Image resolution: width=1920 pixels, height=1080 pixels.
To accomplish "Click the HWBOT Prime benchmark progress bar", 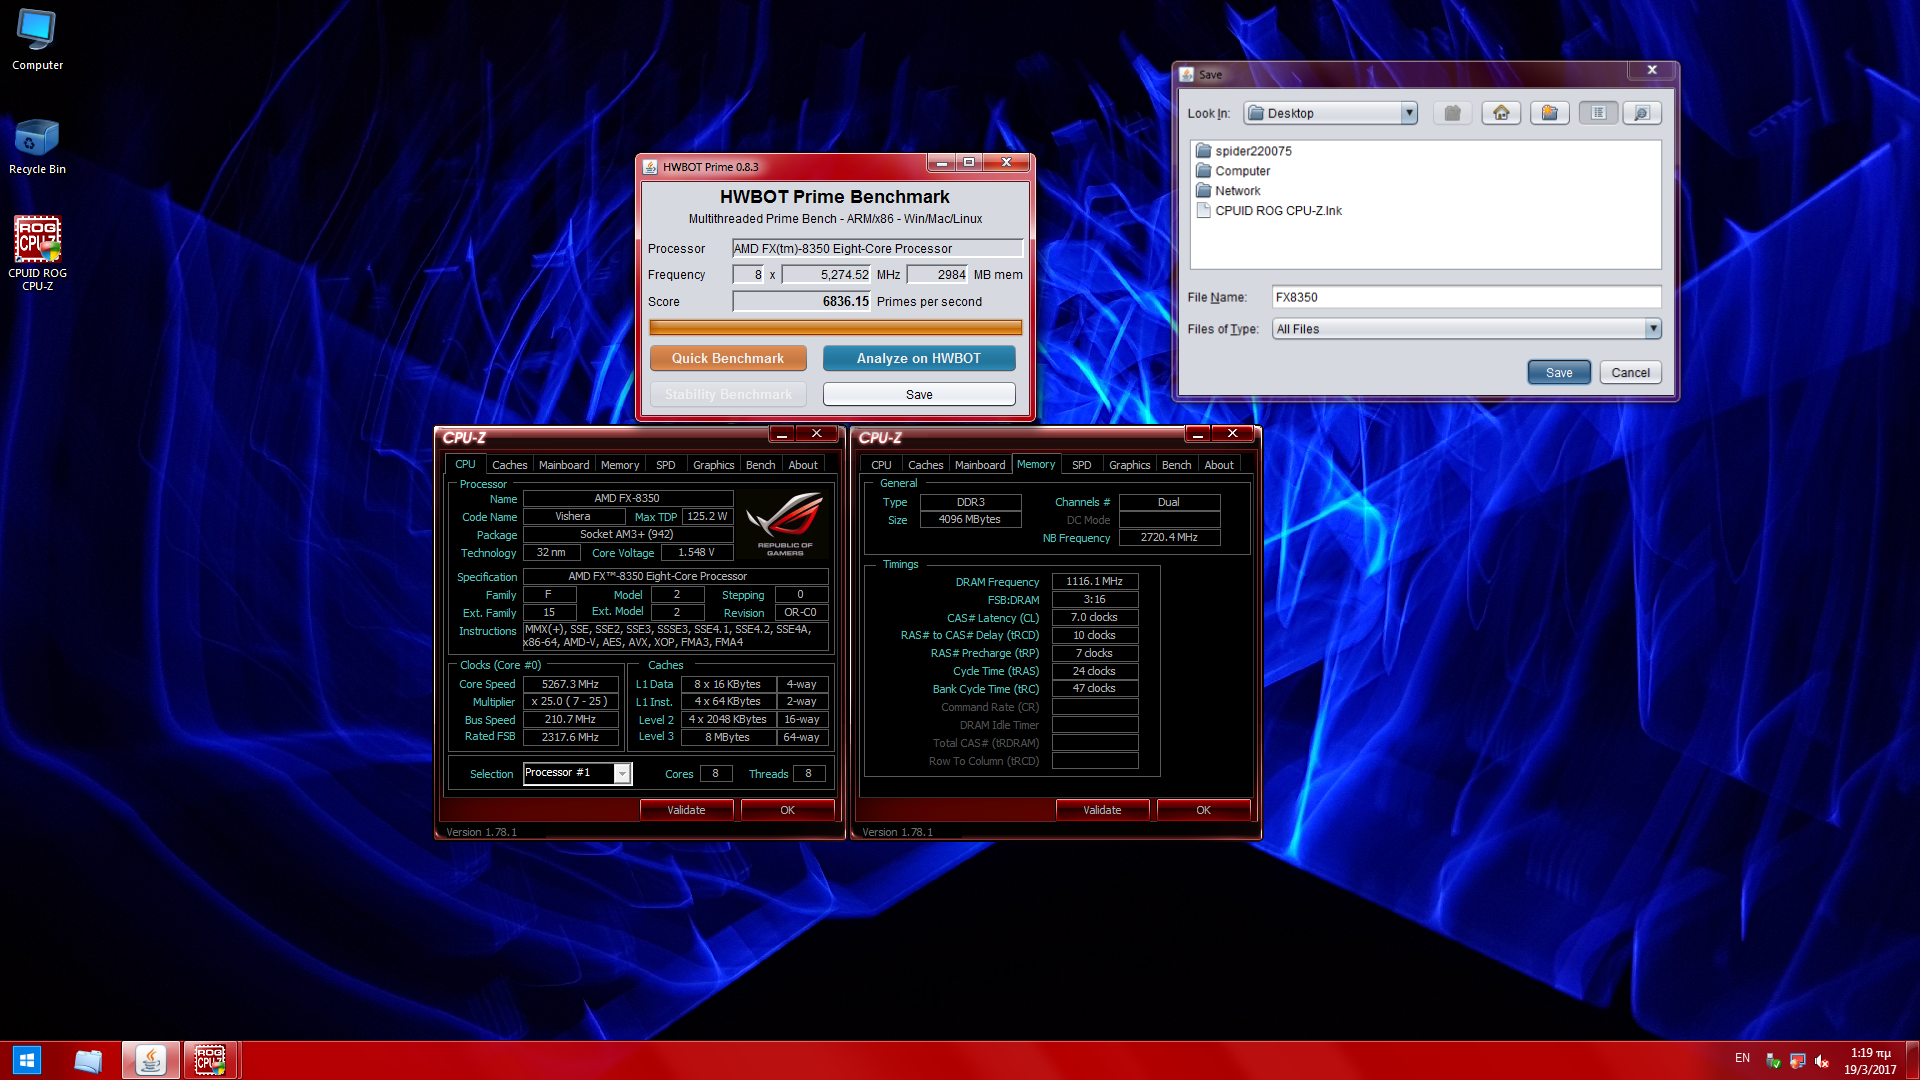I will [835, 328].
